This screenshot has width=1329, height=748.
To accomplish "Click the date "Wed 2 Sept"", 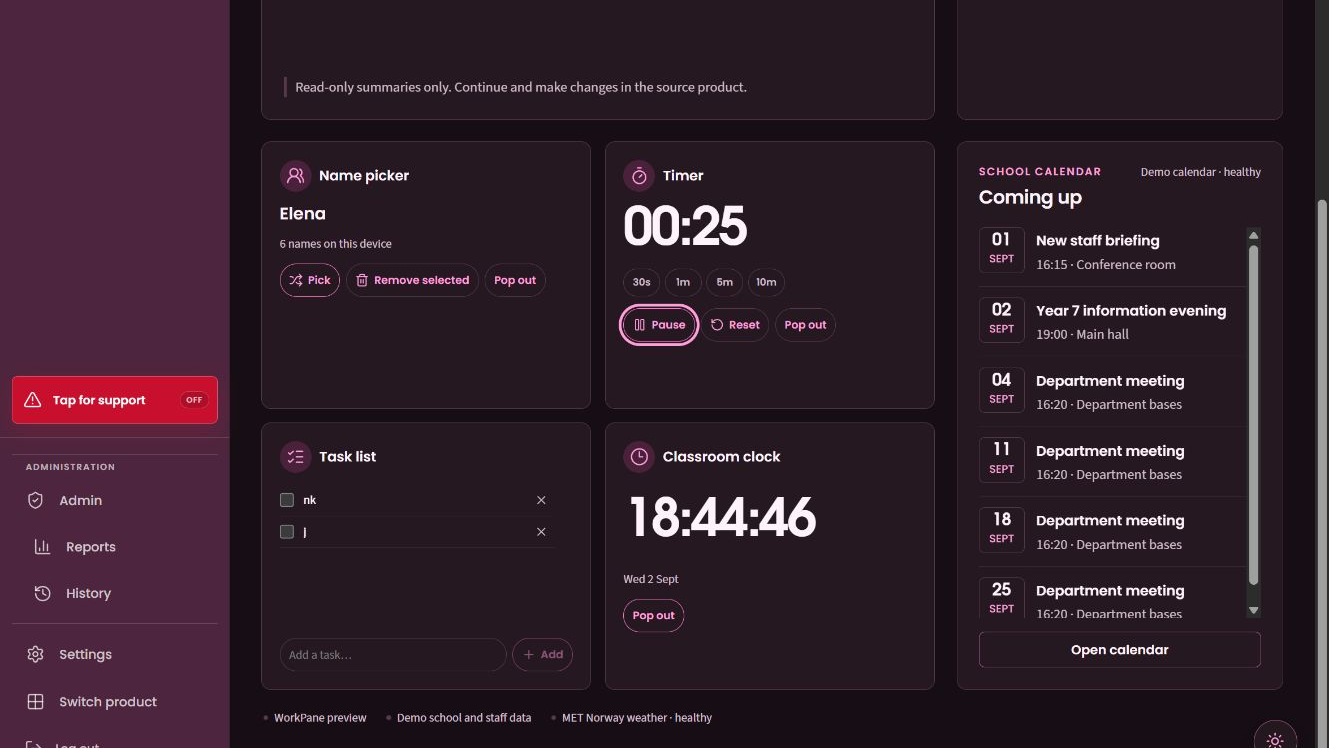I will pyautogui.click(x=651, y=579).
